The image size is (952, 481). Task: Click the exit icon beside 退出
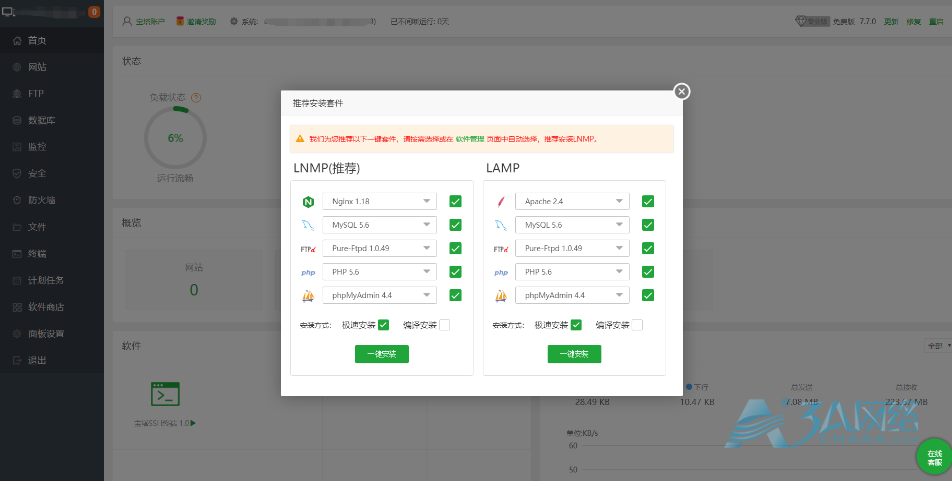(x=17, y=361)
